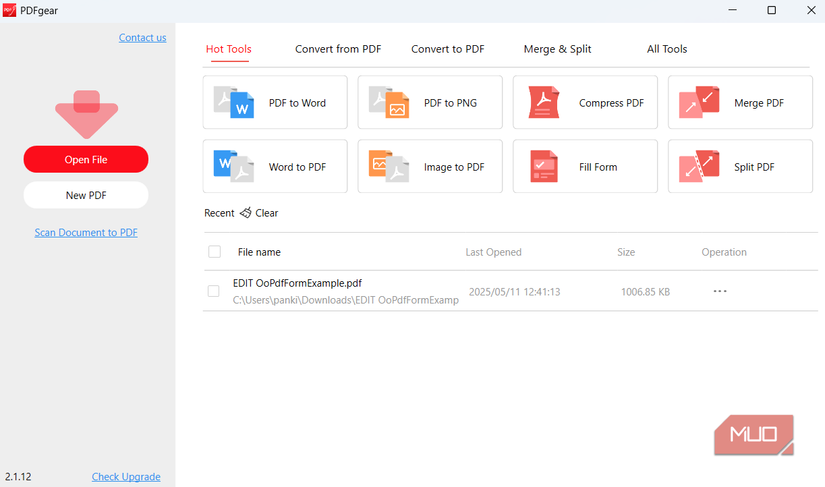Image resolution: width=825 pixels, height=487 pixels.
Task: Open the PDF to Word tool
Action: [275, 102]
